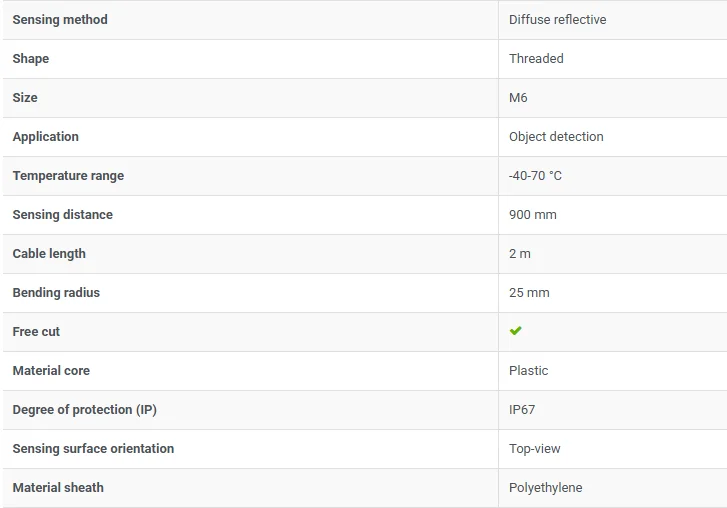Select the M6 size value
The image size is (727, 508).
[518, 97]
